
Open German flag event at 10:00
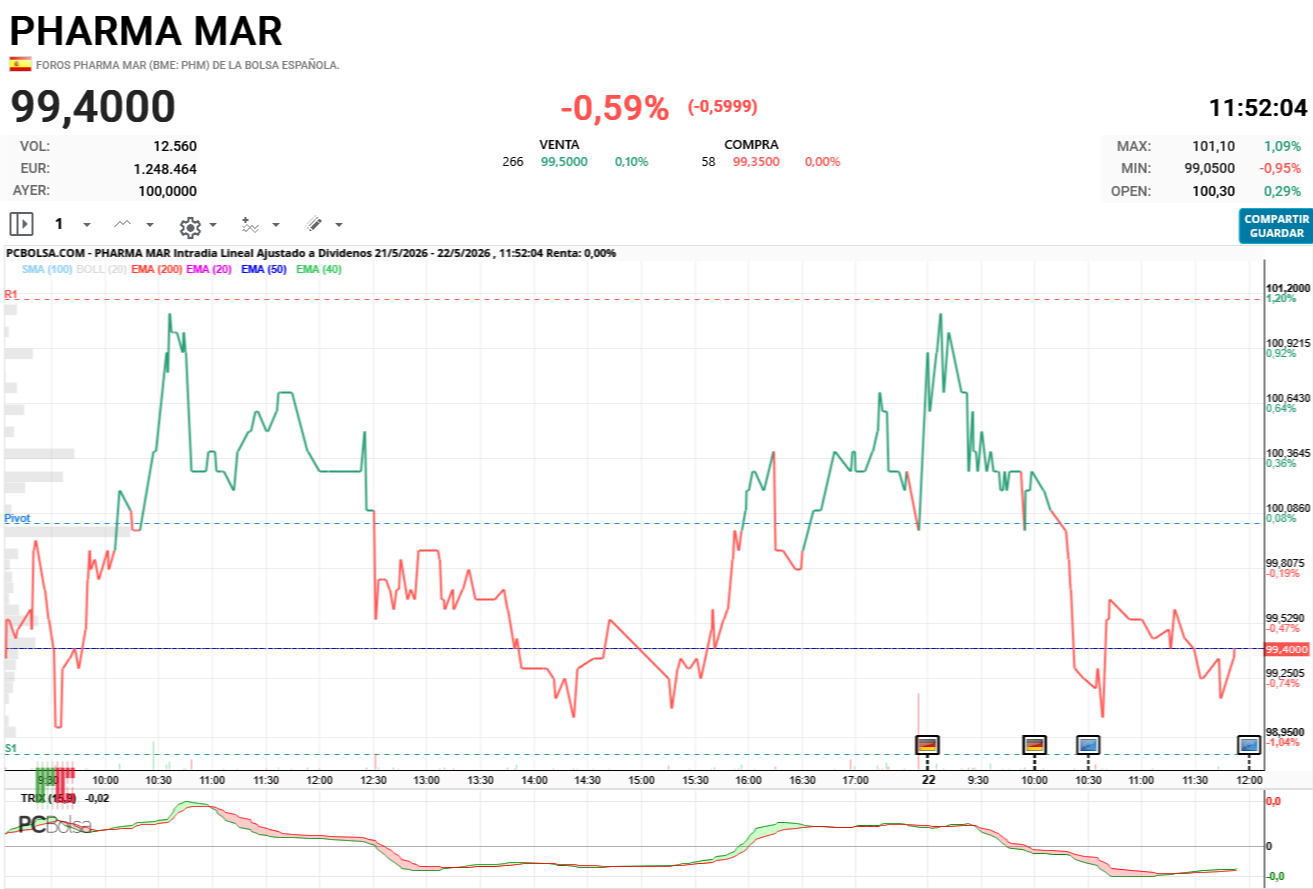[x=1034, y=744]
